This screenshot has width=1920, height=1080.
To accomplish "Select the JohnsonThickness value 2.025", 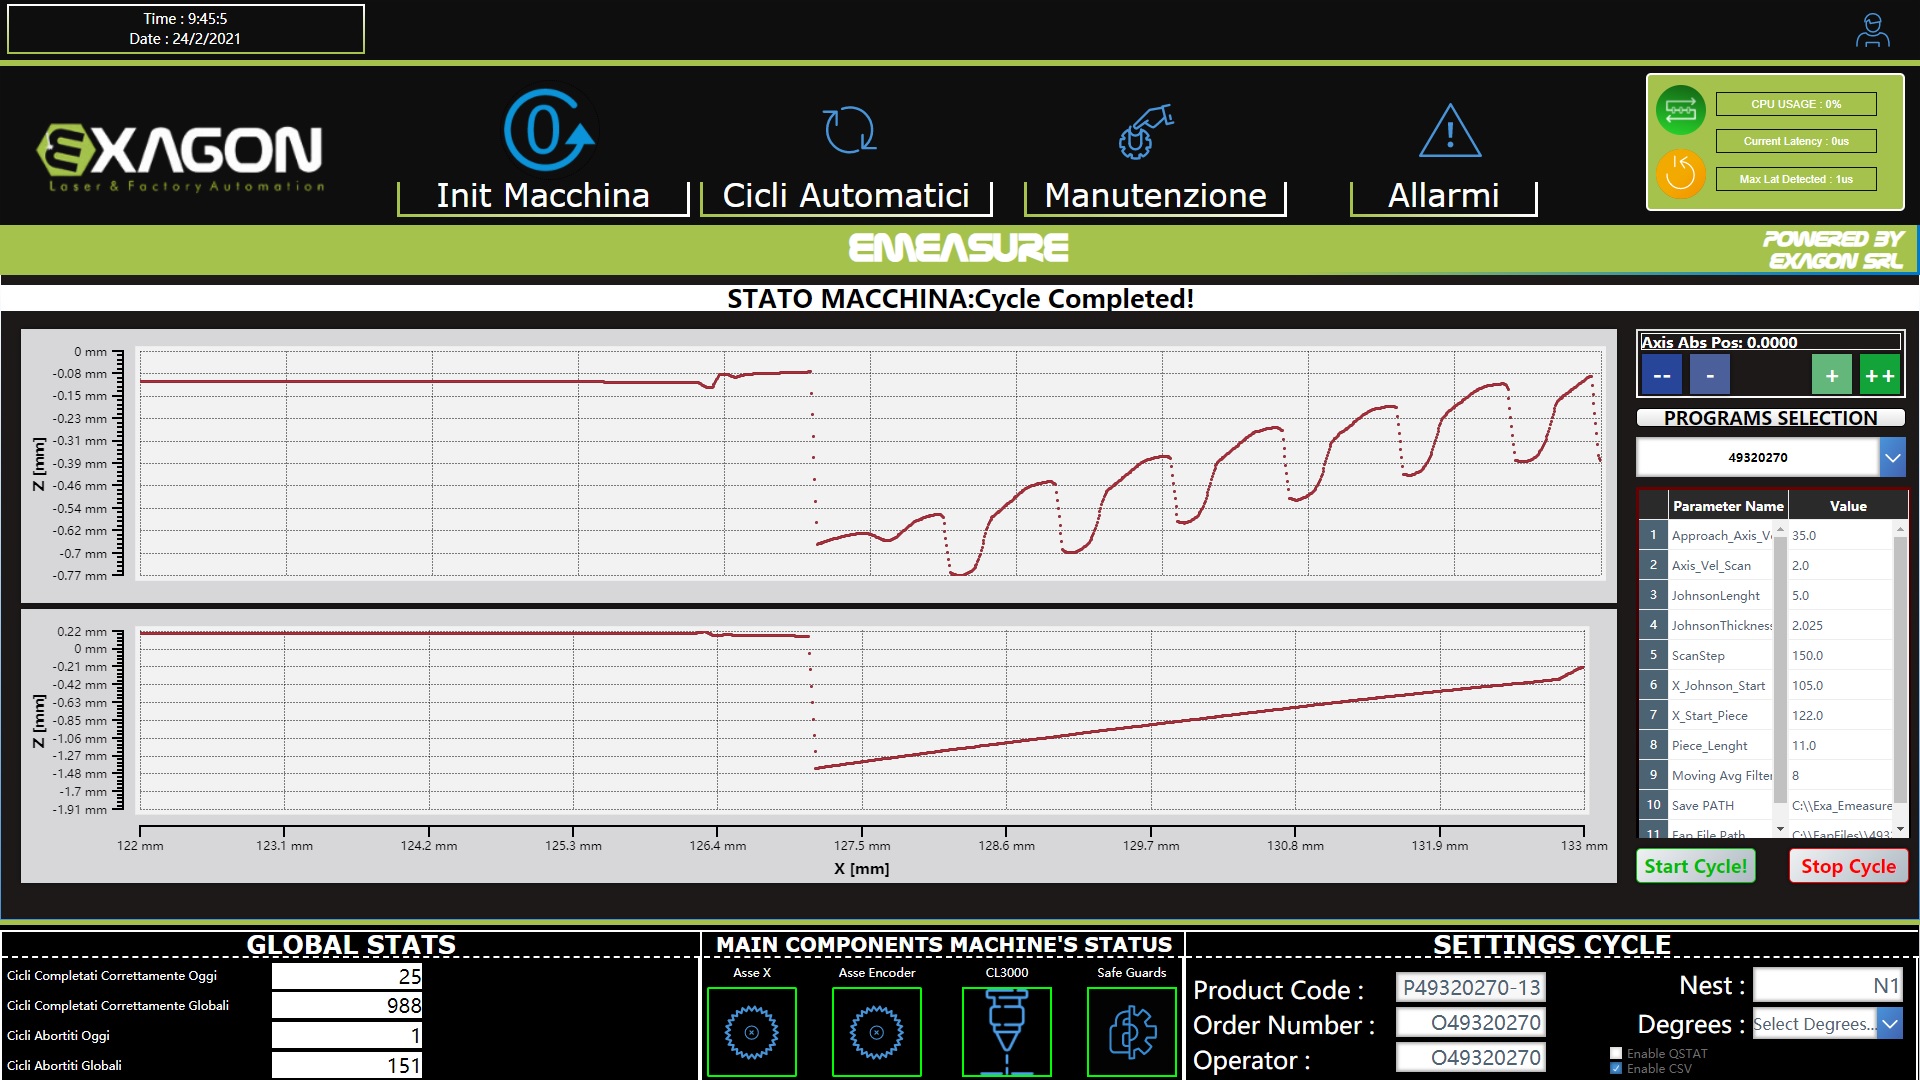I will point(1840,625).
